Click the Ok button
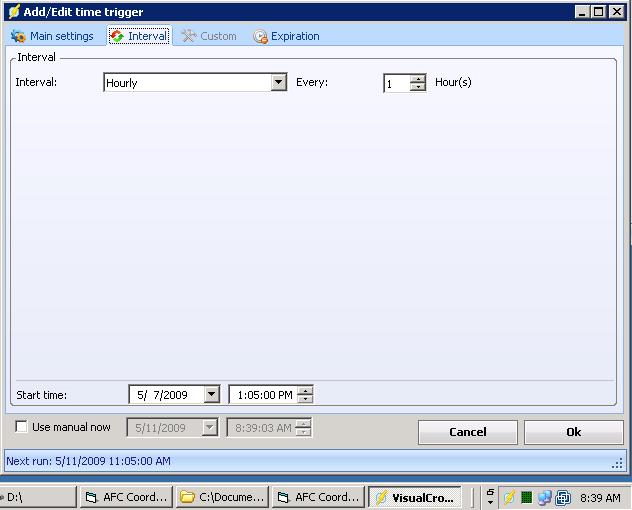632x510 pixels. pos(574,432)
